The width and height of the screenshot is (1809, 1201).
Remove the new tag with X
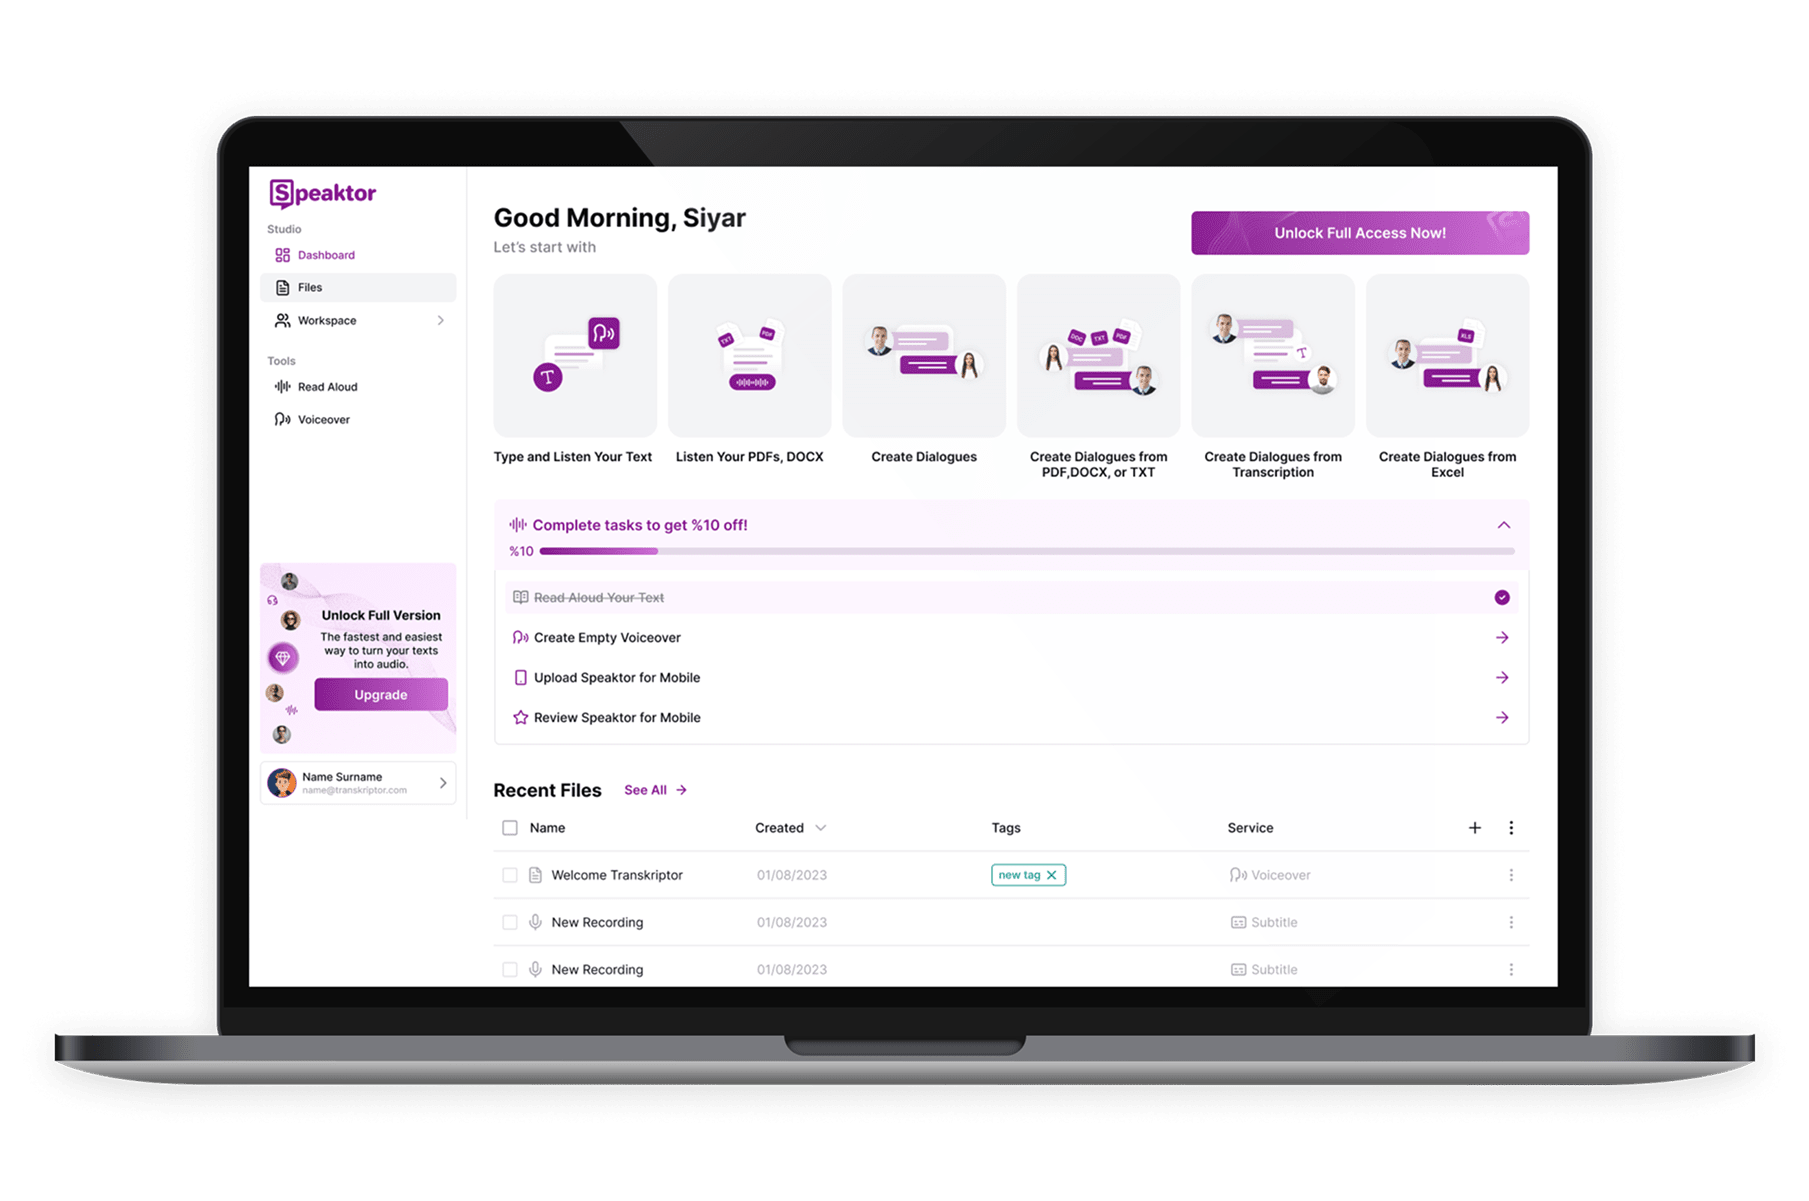point(1052,875)
